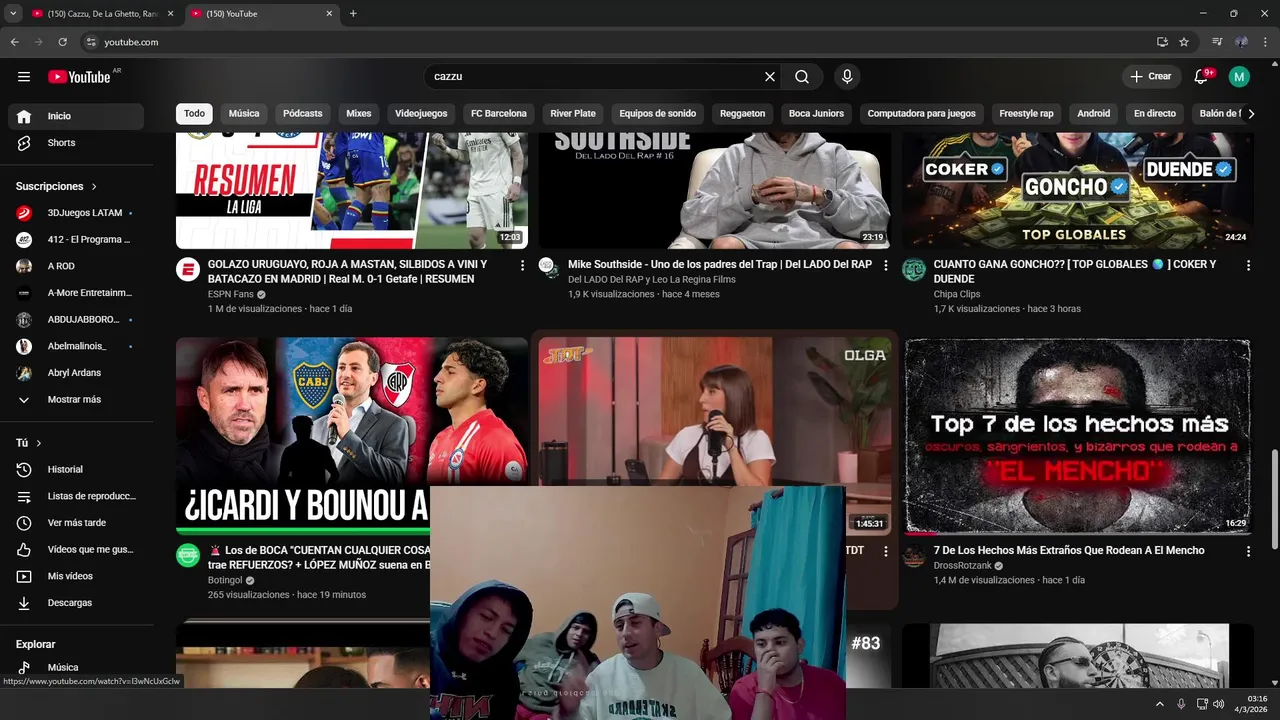The image size is (1280, 720).
Task: Open 3DJuegos LATAM subscription
Action: click(76, 213)
